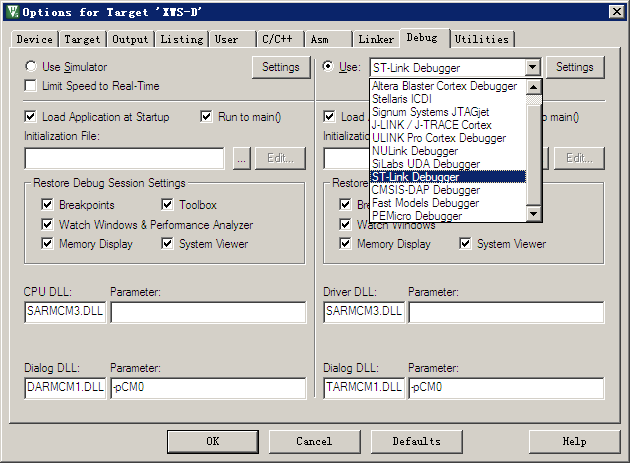Viewport: 630px width, 463px height.
Task: Click hardware Dialog DLL parameter -pCM0 field
Action: tap(506, 388)
